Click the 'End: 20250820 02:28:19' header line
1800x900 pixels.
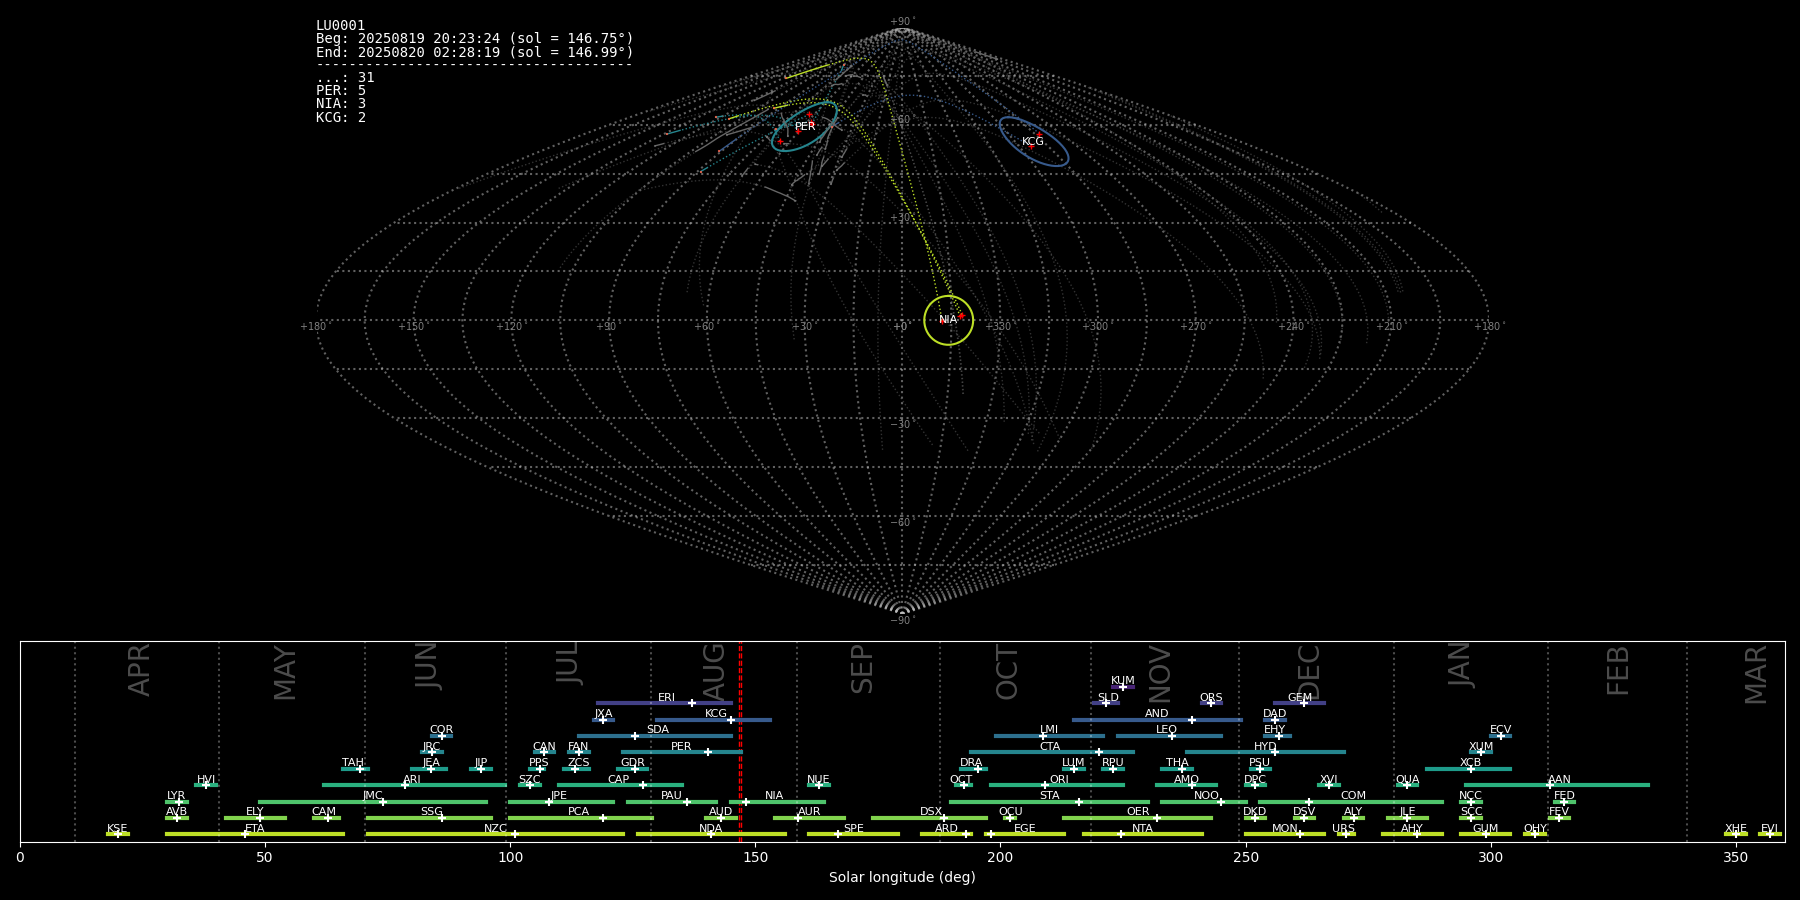point(475,52)
